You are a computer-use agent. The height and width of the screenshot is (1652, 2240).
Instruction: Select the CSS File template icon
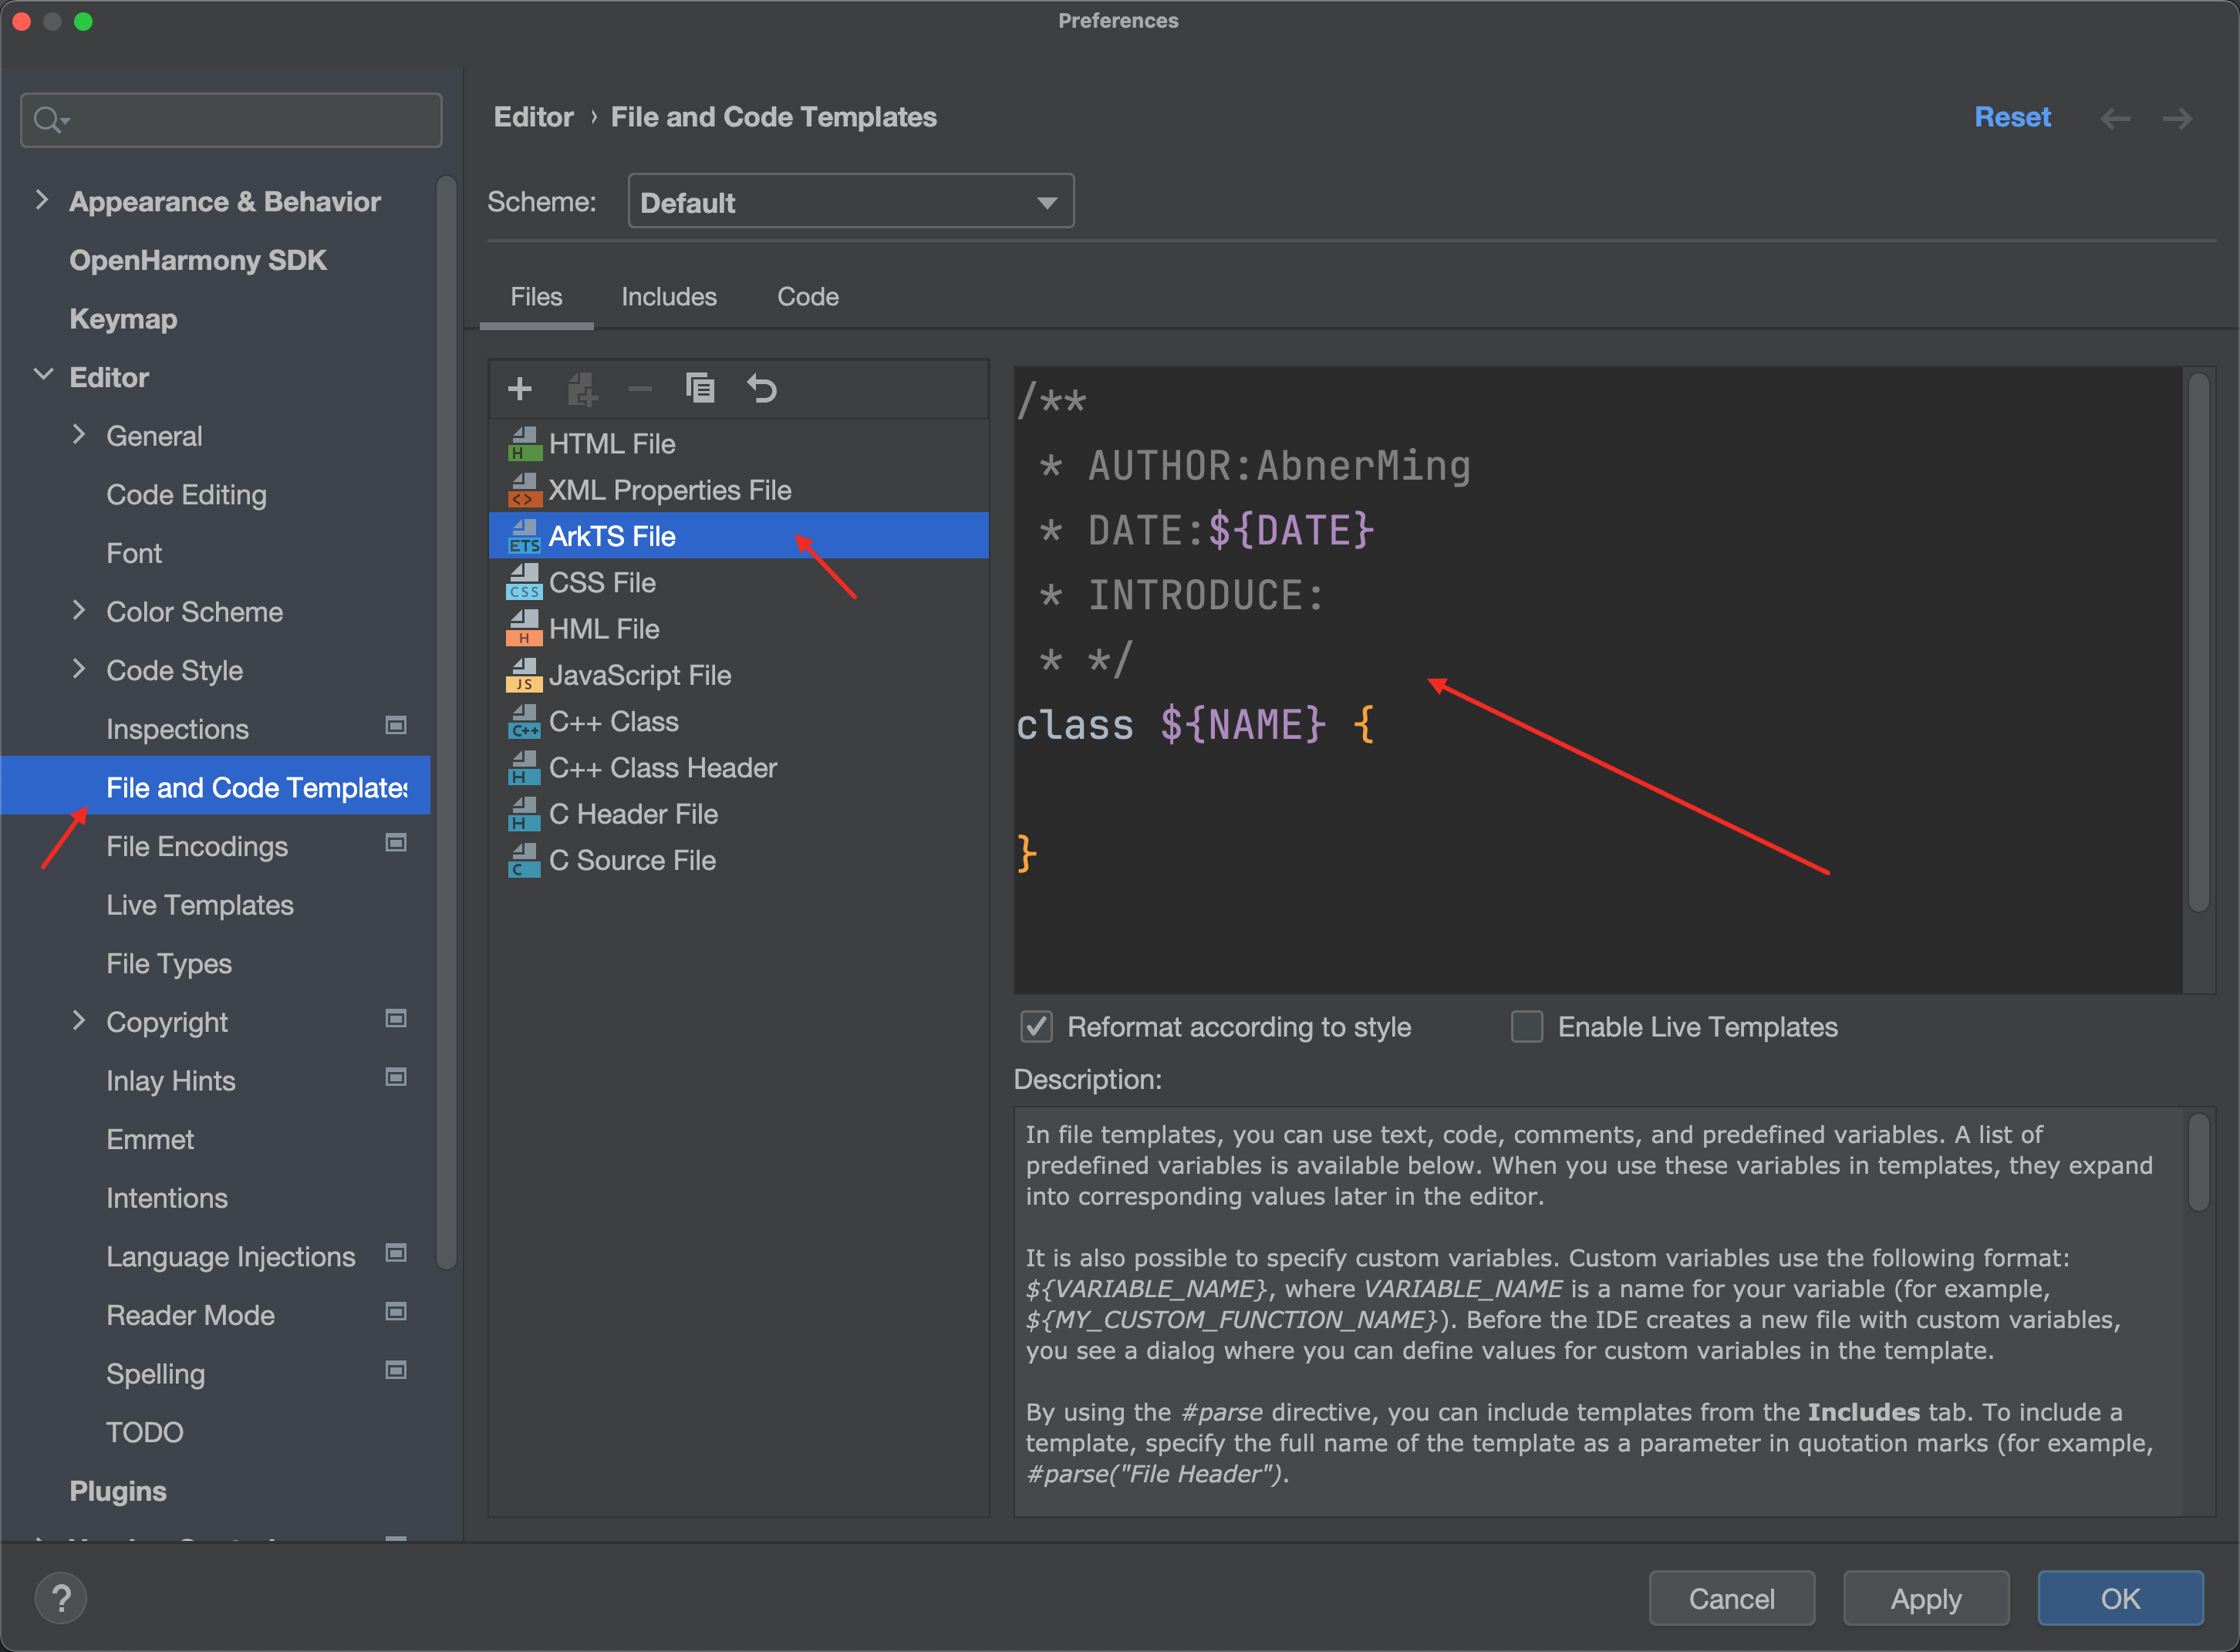pos(524,583)
